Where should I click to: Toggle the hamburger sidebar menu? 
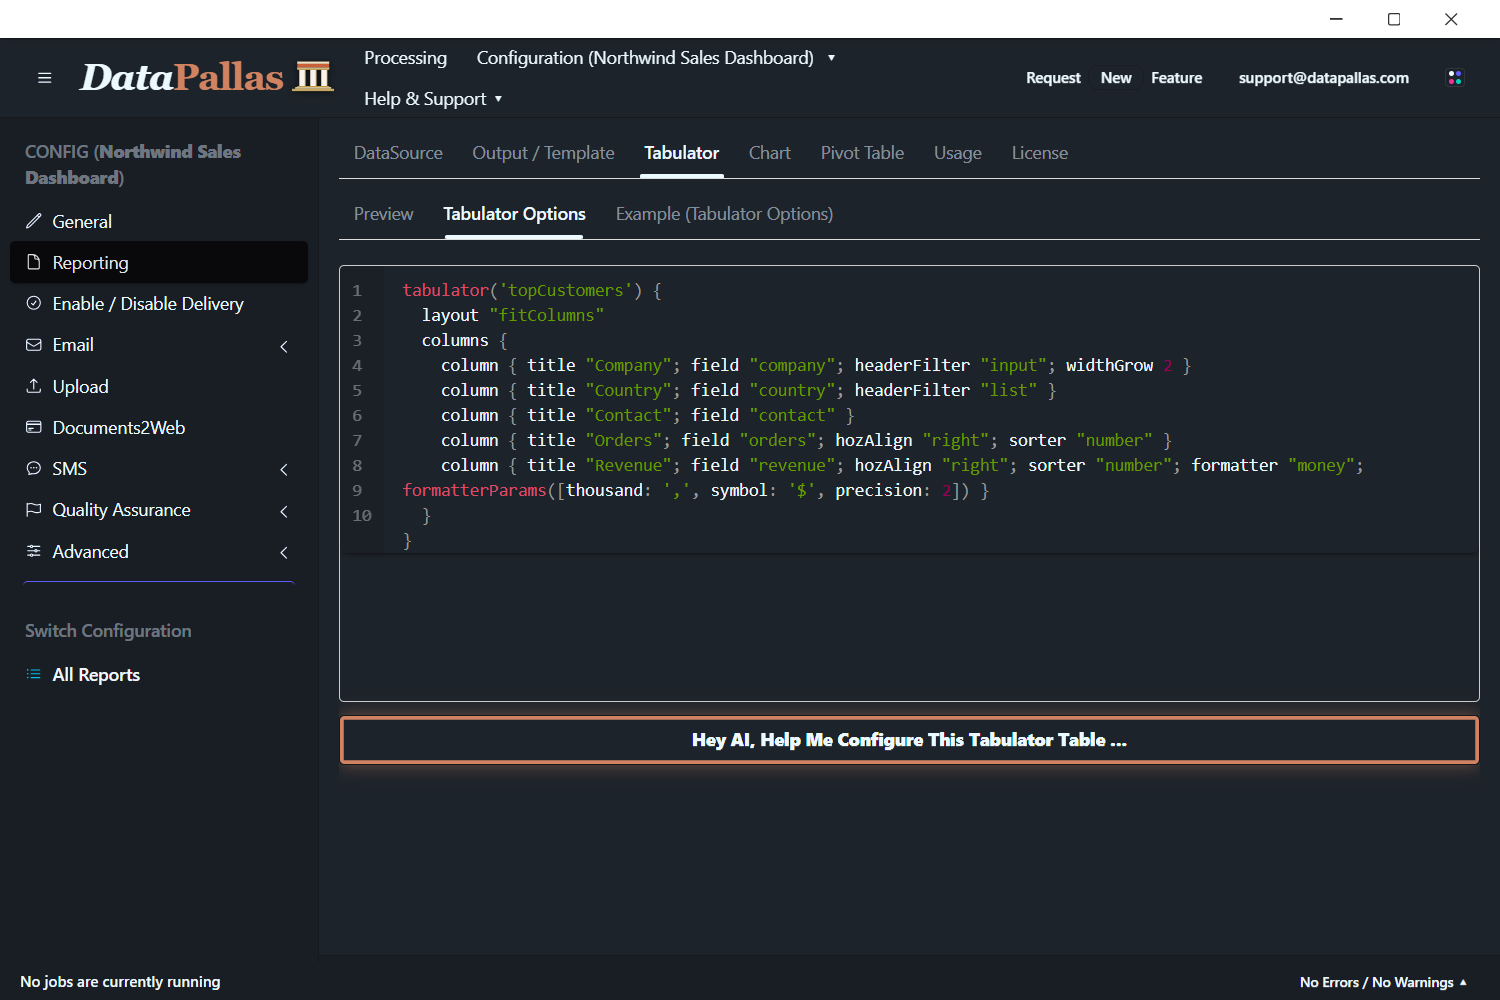click(x=44, y=78)
